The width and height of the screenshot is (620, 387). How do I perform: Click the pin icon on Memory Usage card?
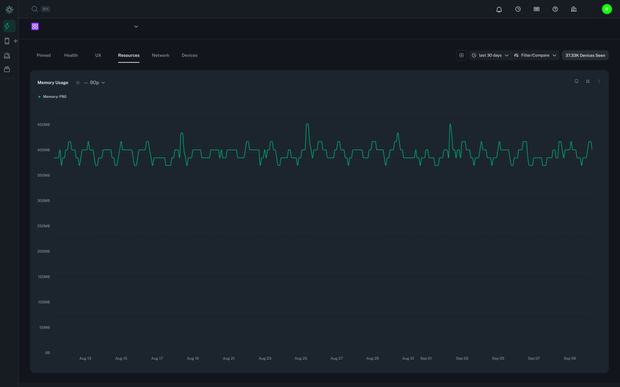(576, 81)
